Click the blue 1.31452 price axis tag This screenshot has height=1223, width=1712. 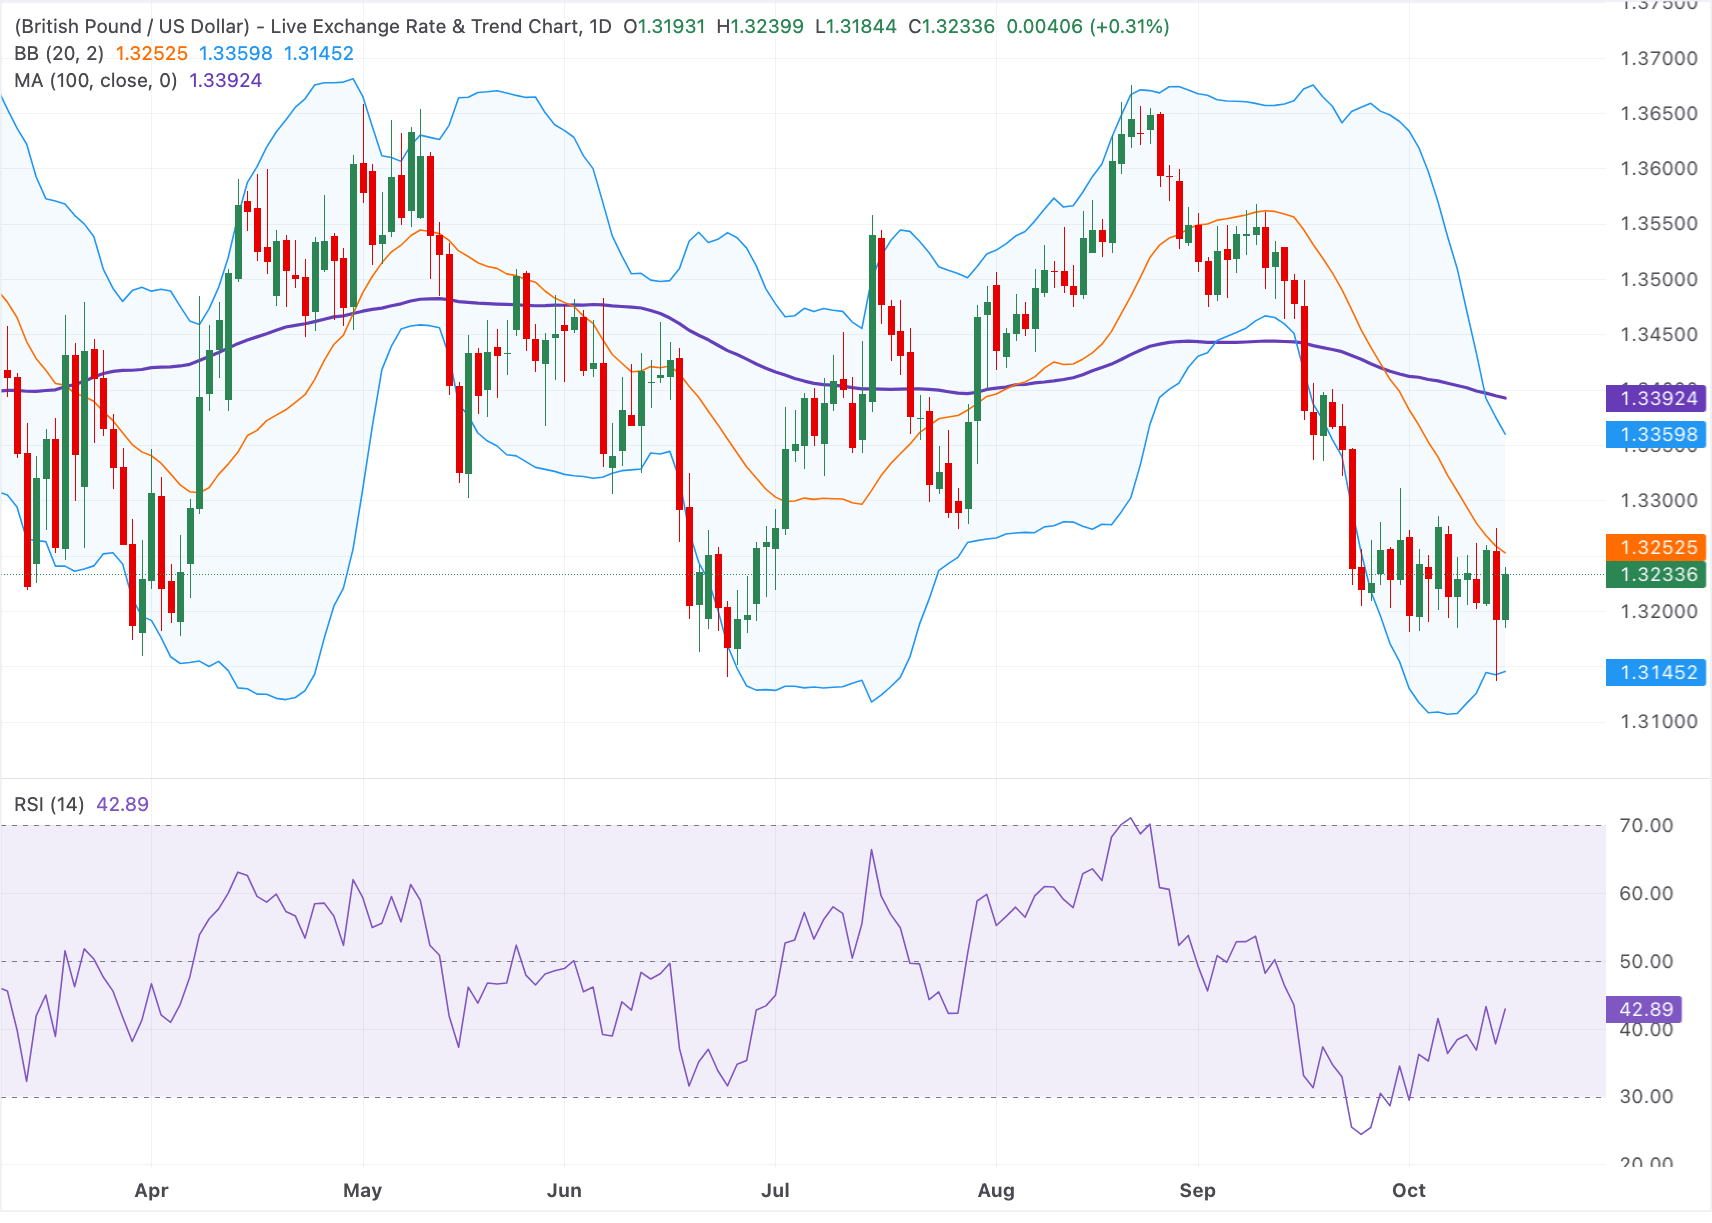pos(1655,672)
